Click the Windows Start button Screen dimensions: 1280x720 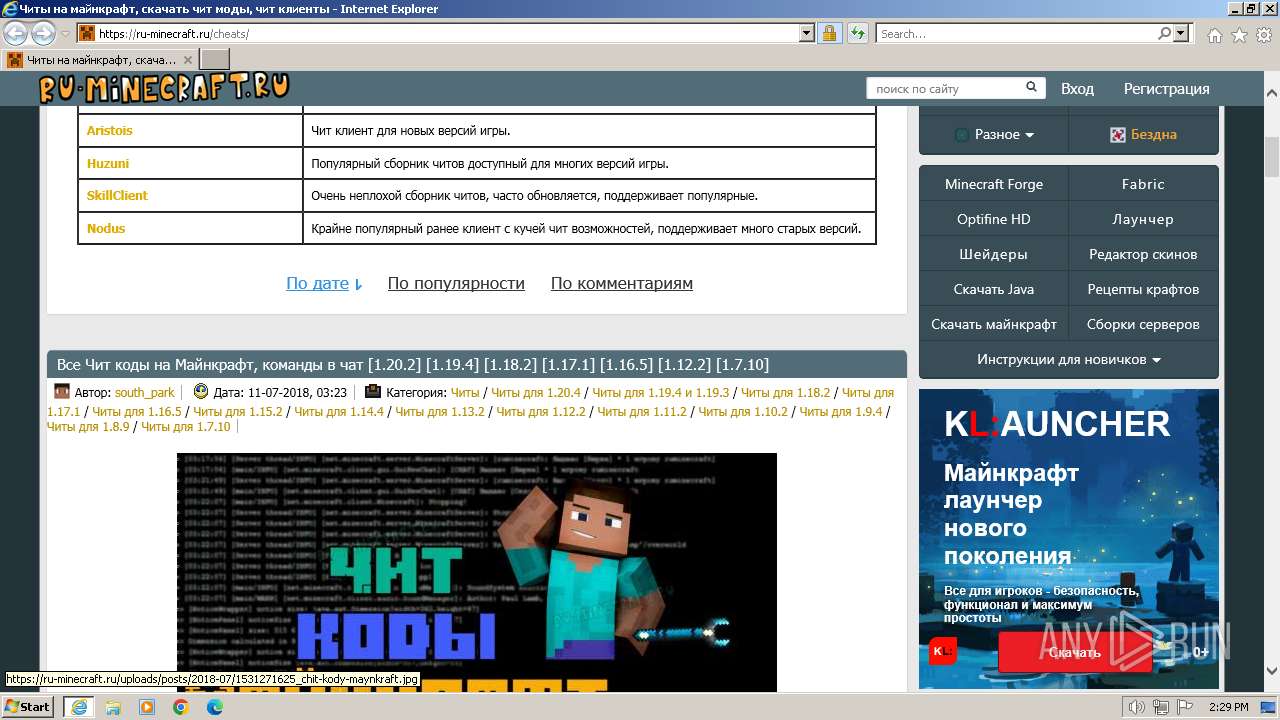[28, 706]
